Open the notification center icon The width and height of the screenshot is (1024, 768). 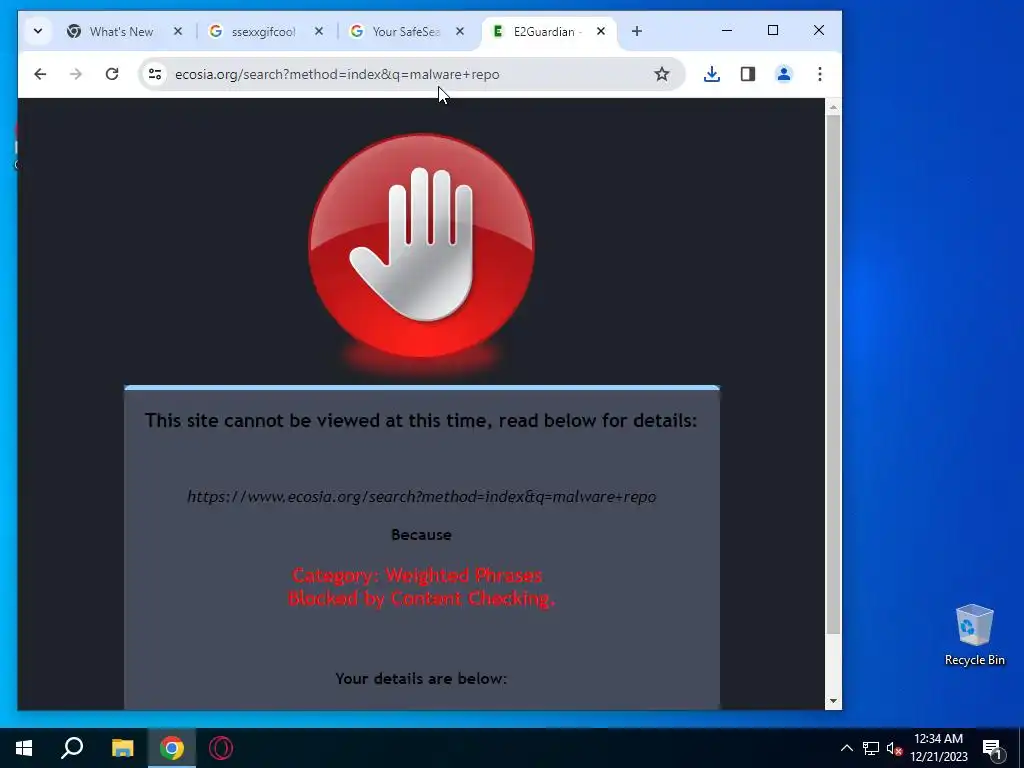pos(991,748)
